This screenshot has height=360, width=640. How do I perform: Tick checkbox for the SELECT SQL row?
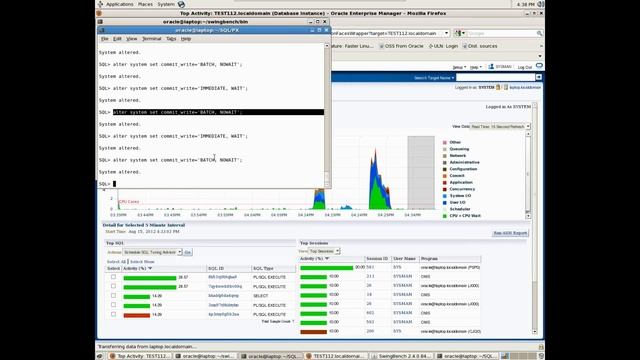point(113,296)
